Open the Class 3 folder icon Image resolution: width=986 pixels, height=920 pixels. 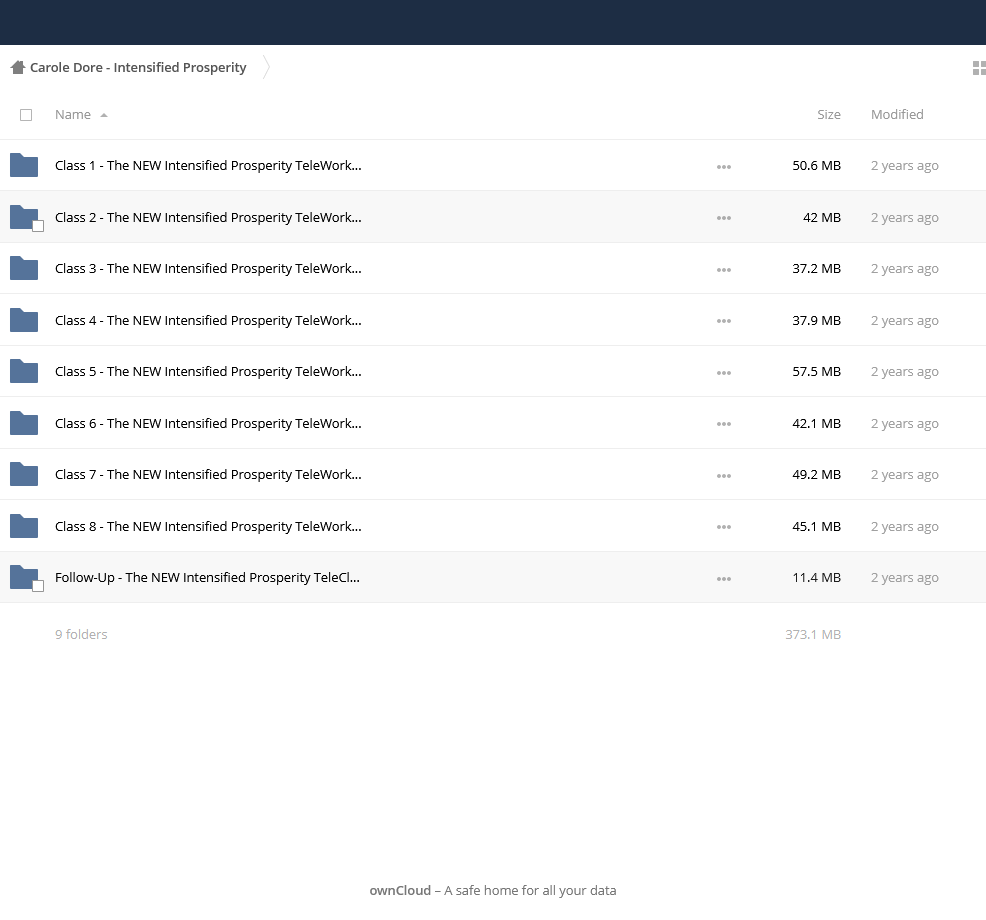pyautogui.click(x=24, y=269)
